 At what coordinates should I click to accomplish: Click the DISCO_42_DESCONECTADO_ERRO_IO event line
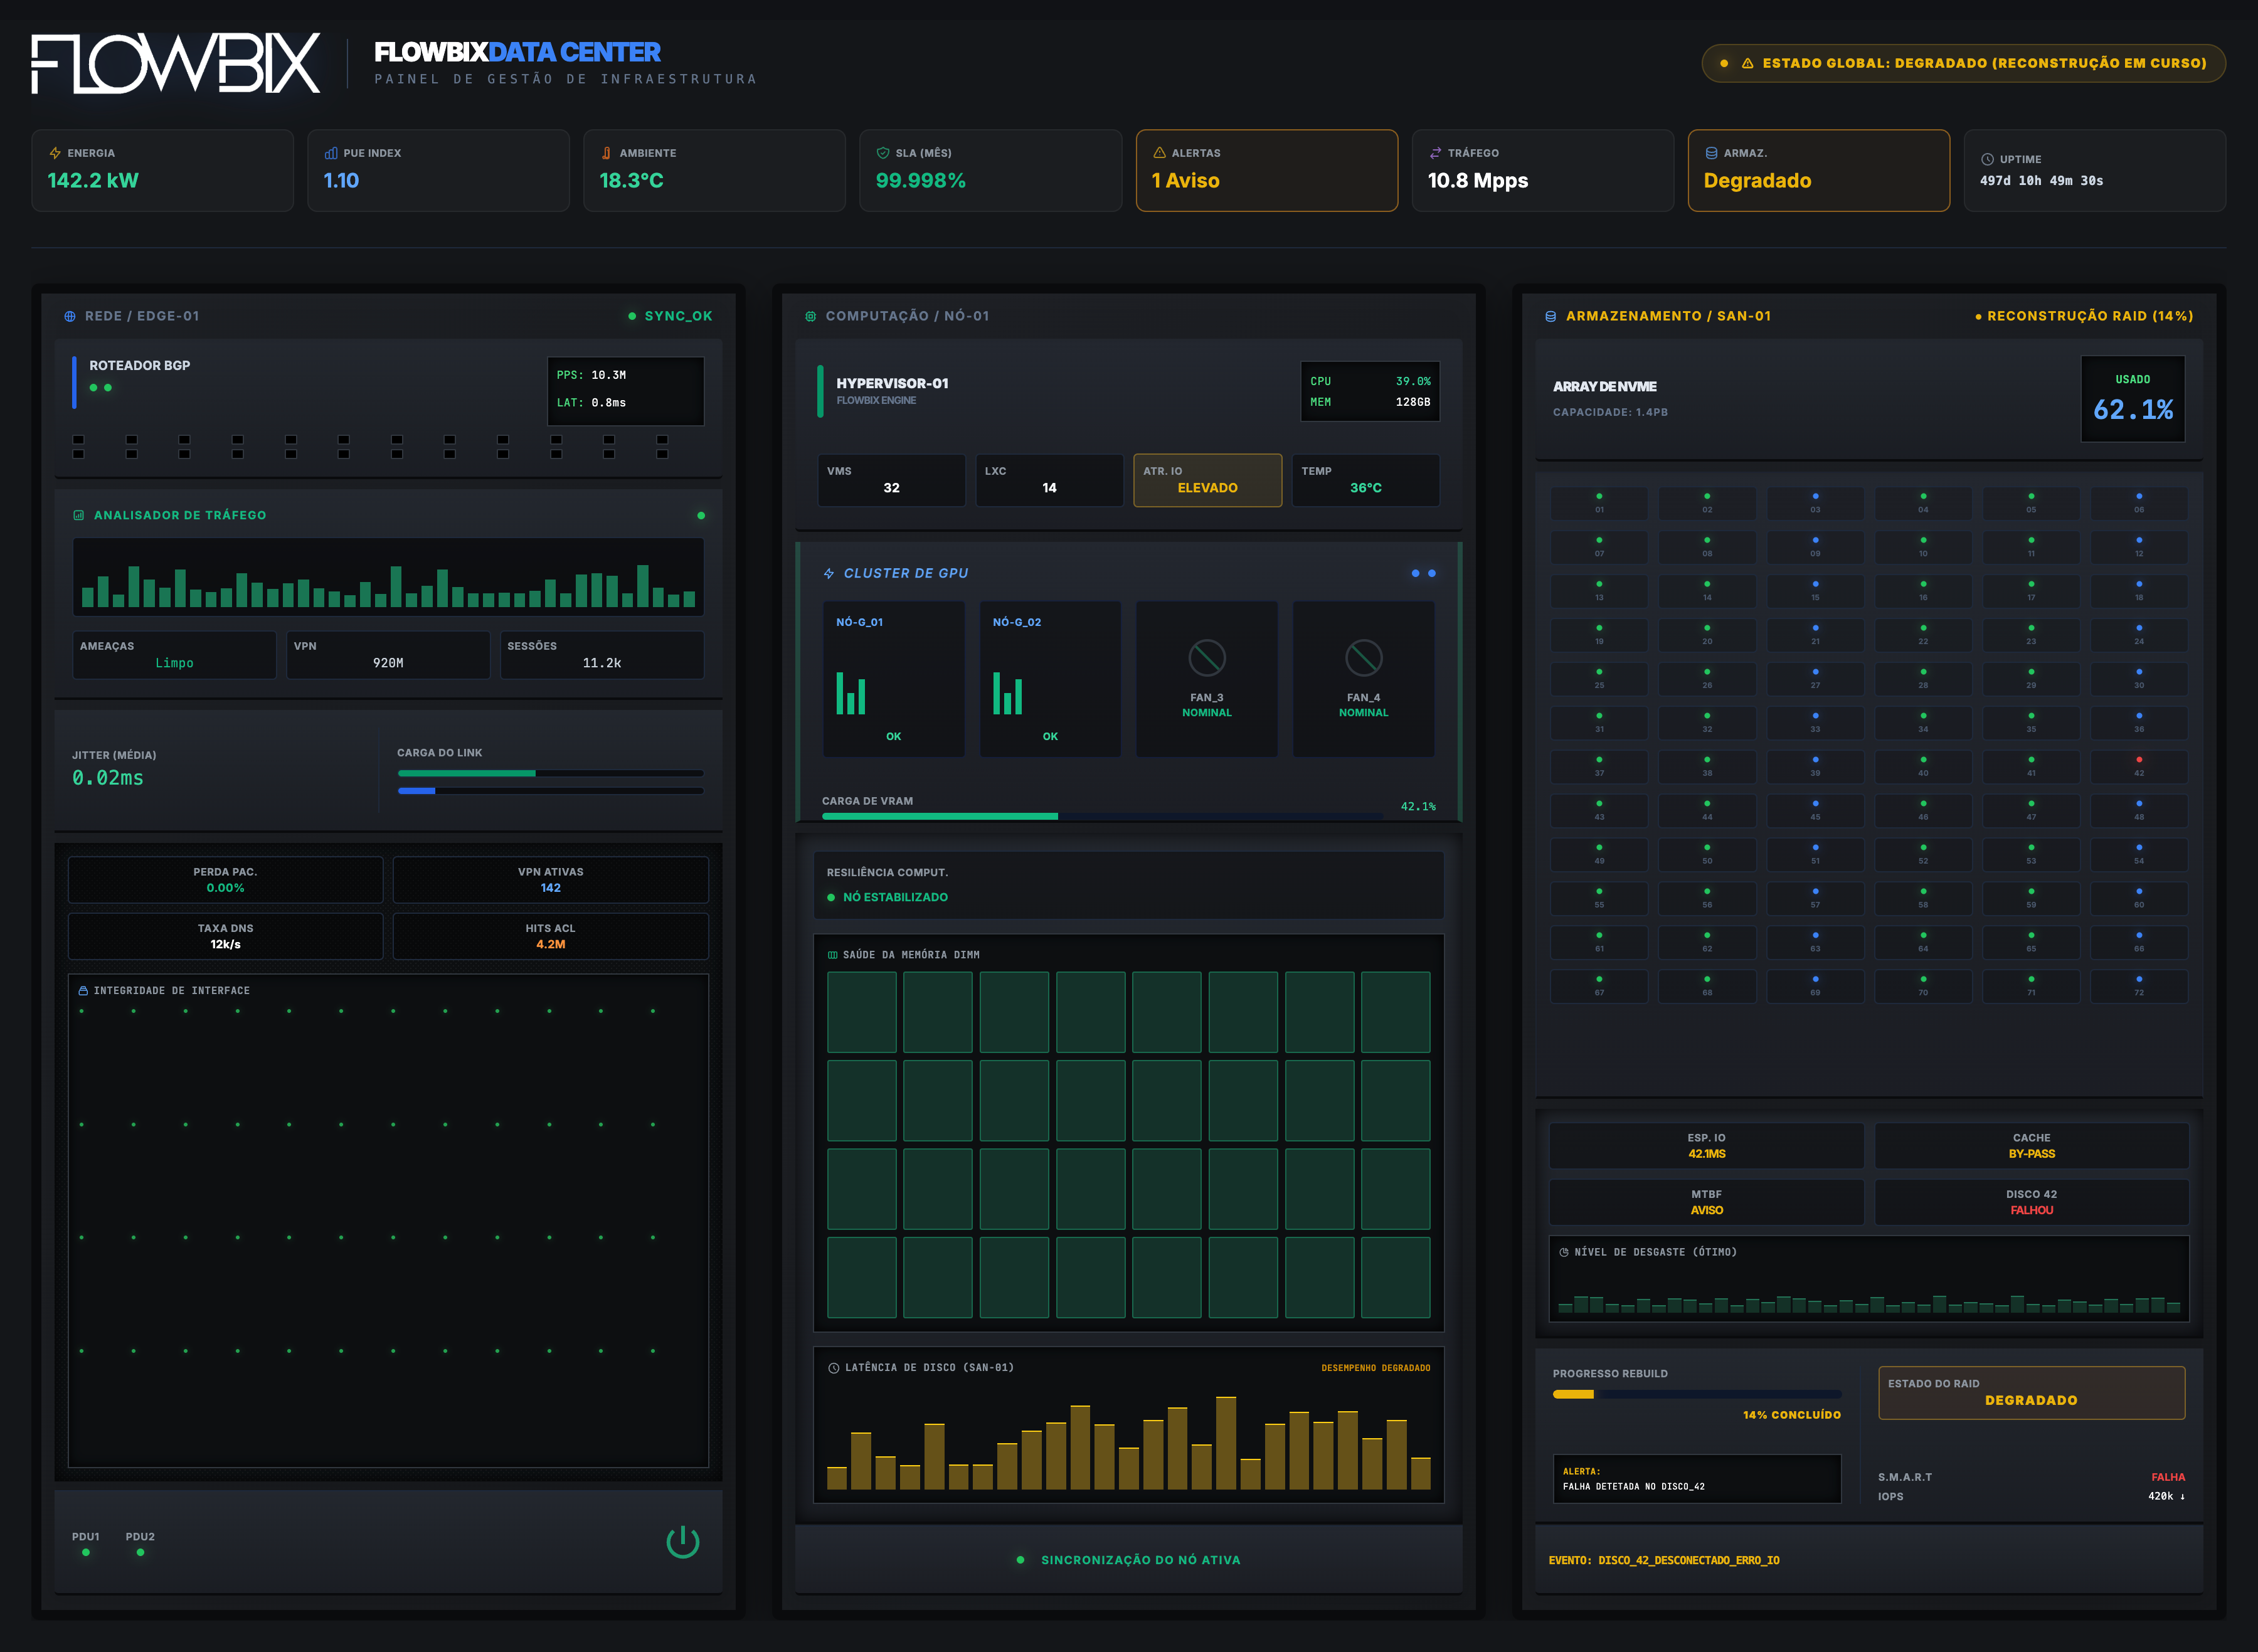point(1664,1560)
